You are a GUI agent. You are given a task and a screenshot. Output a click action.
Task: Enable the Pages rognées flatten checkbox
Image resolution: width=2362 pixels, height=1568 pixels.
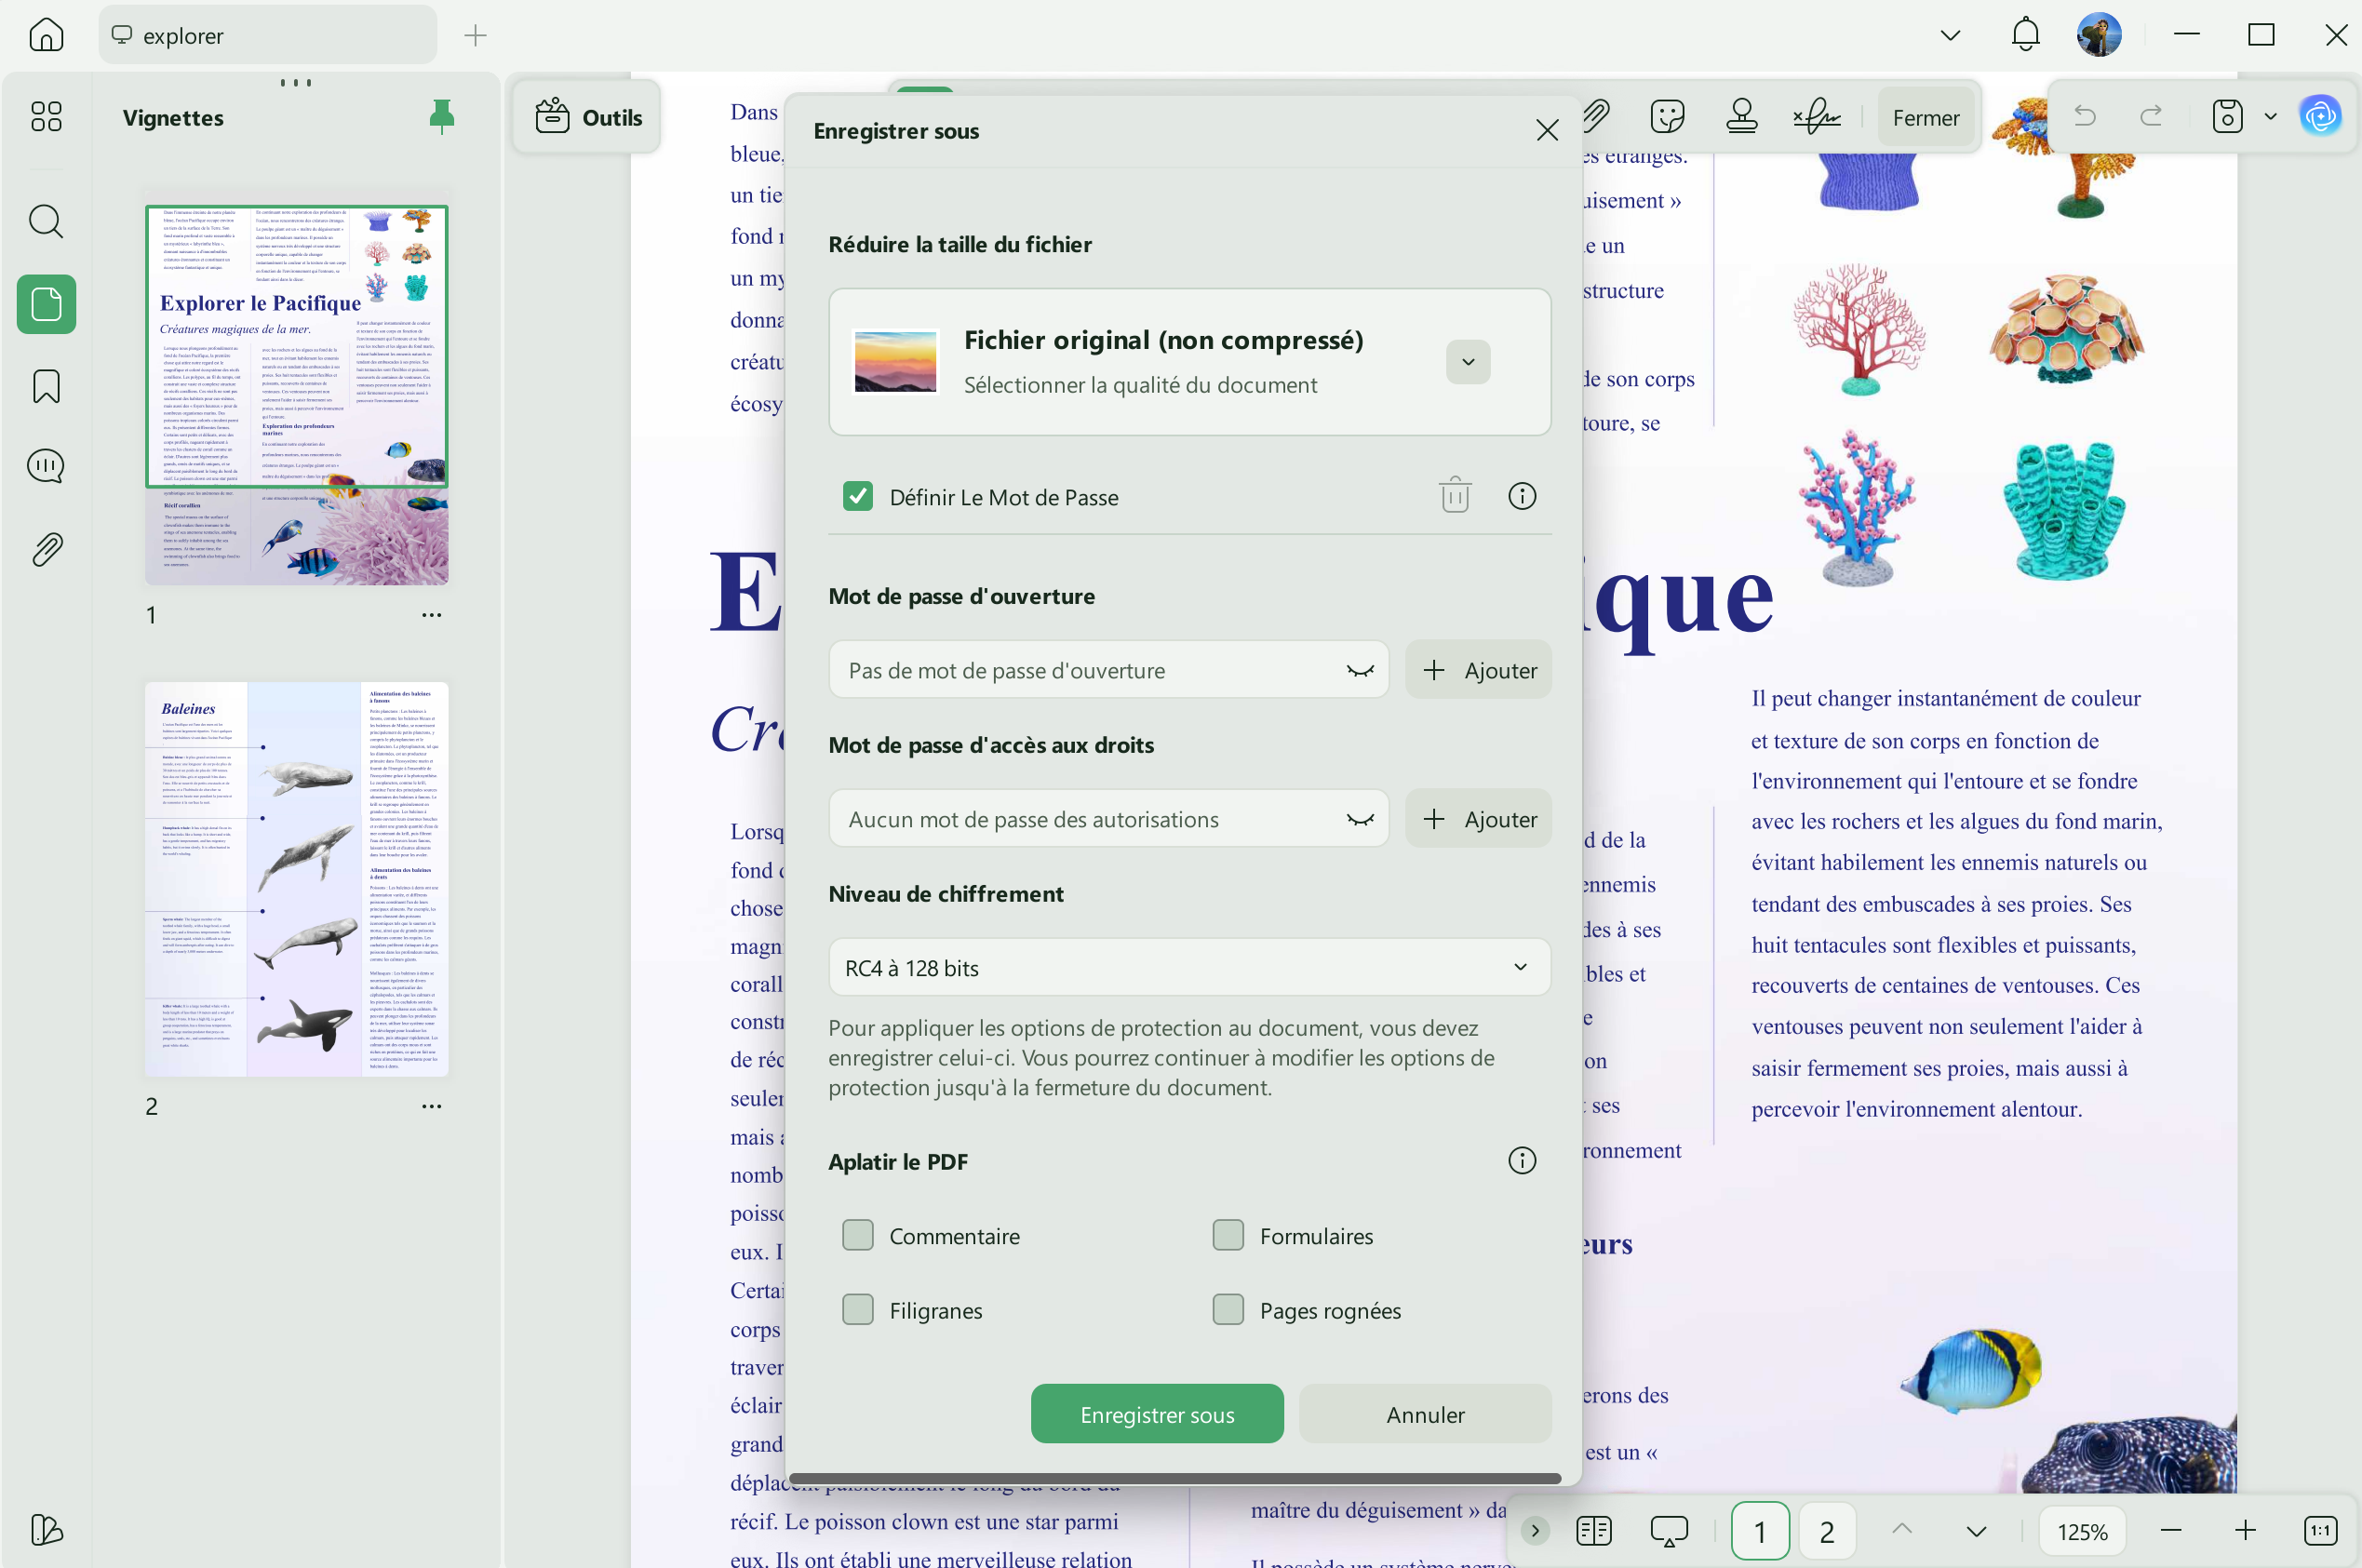(1228, 1310)
